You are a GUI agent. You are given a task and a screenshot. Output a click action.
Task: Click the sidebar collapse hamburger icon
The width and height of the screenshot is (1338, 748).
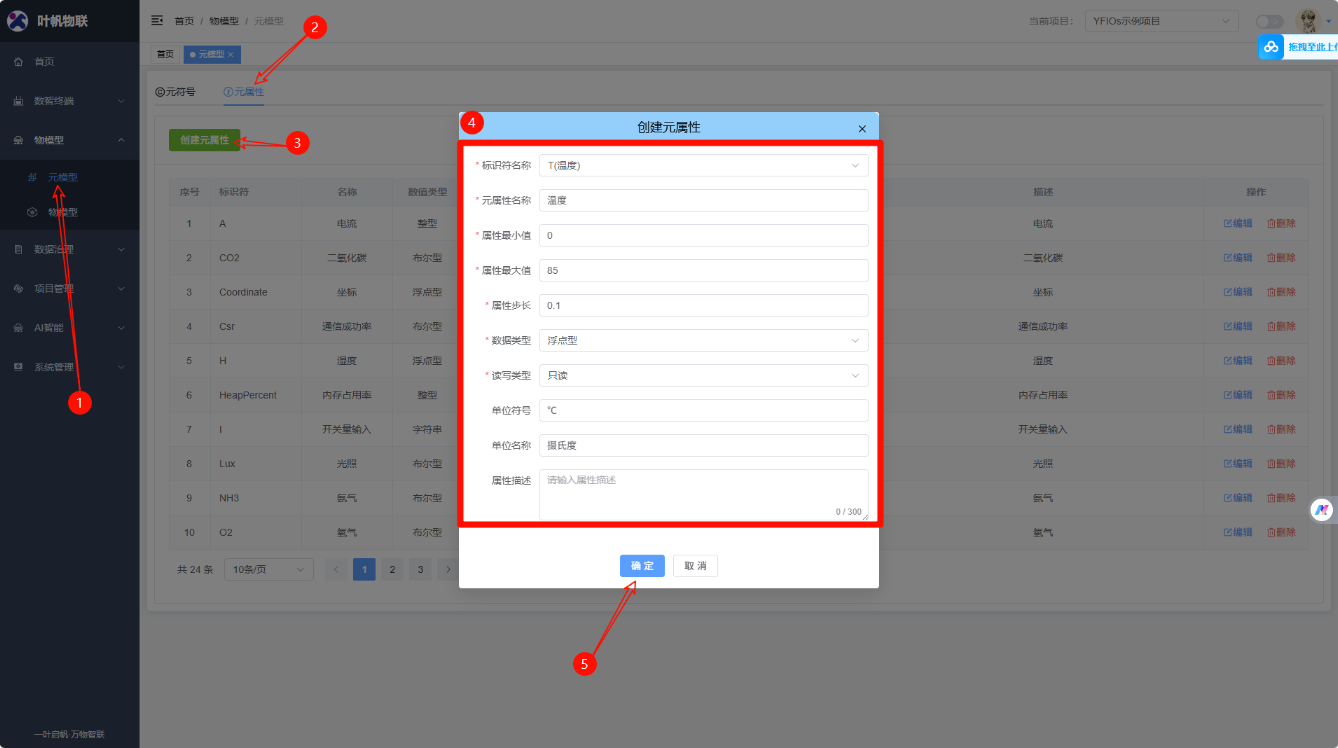tap(157, 20)
